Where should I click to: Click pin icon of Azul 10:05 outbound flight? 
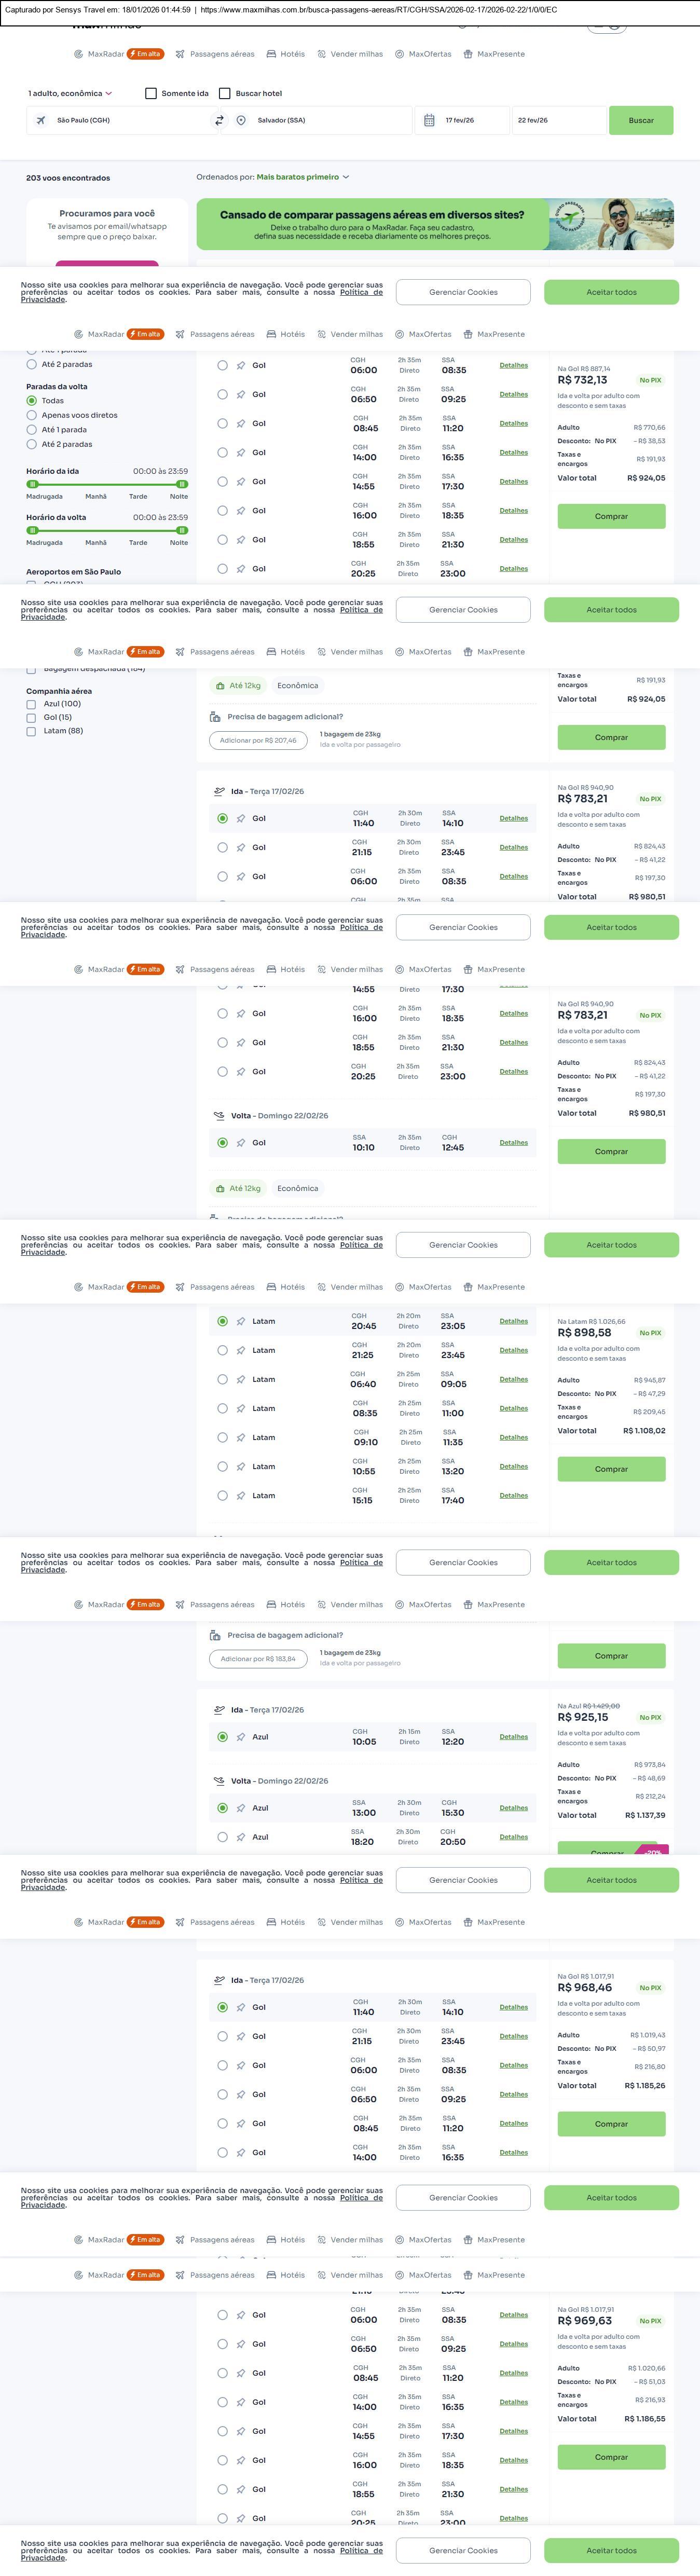[x=241, y=1737]
